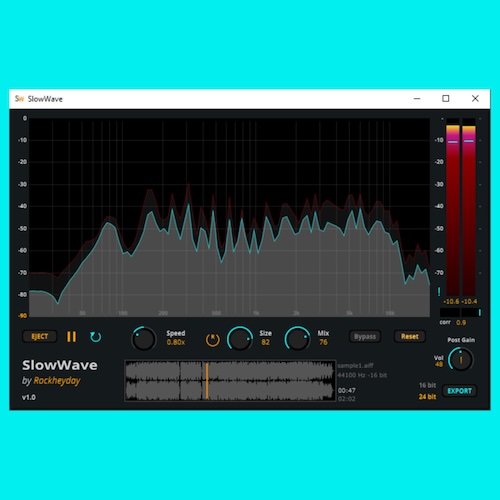Image resolution: width=500 pixels, height=500 pixels.
Task: Click the 44100 Hz -16 bit info text
Action: point(362,375)
